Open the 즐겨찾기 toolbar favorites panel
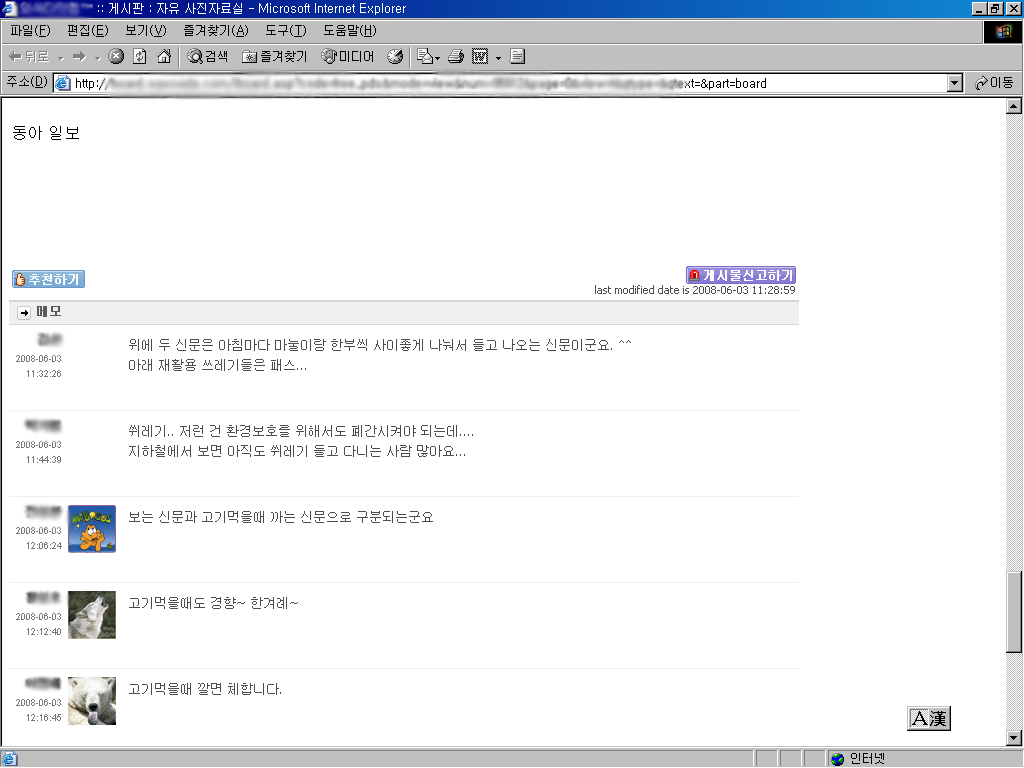Viewport: 1024px width, 768px height. (x=275, y=57)
